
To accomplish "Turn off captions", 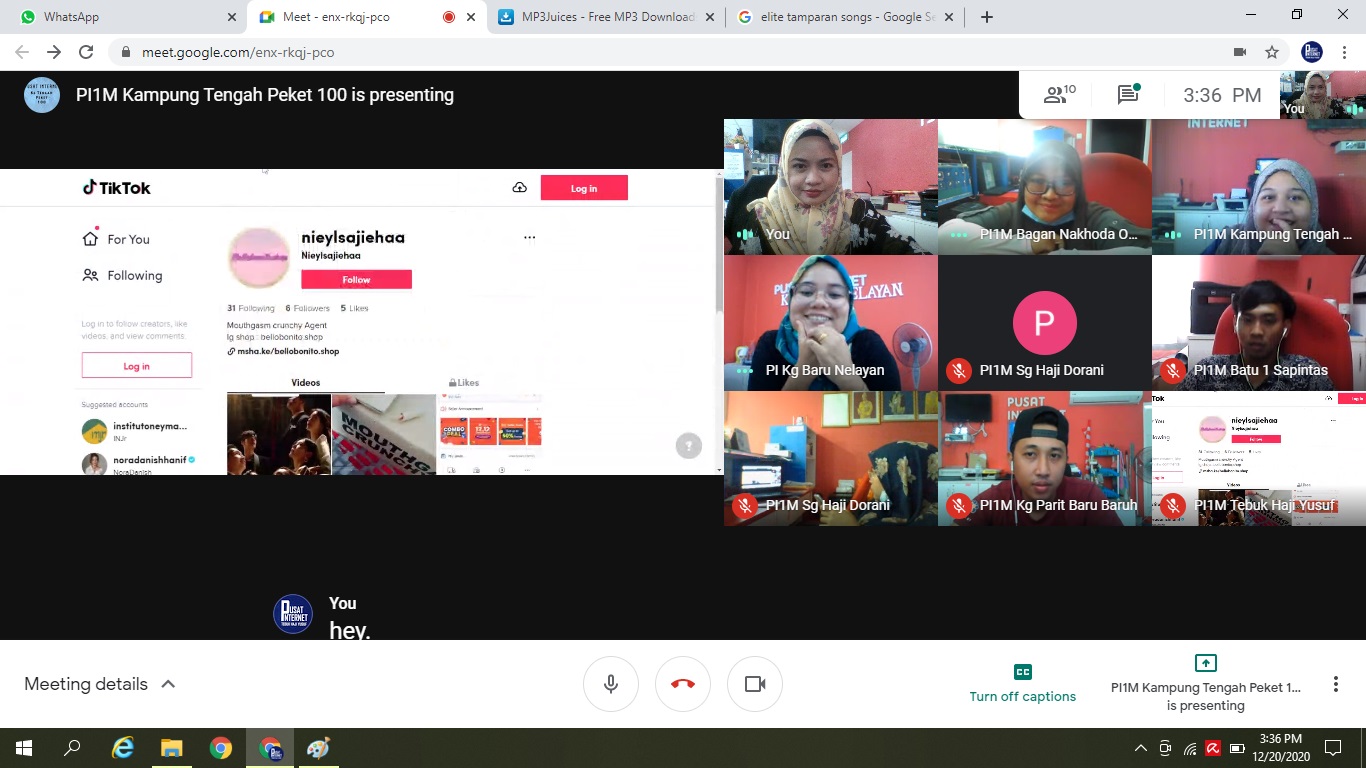I will pyautogui.click(x=1022, y=684).
